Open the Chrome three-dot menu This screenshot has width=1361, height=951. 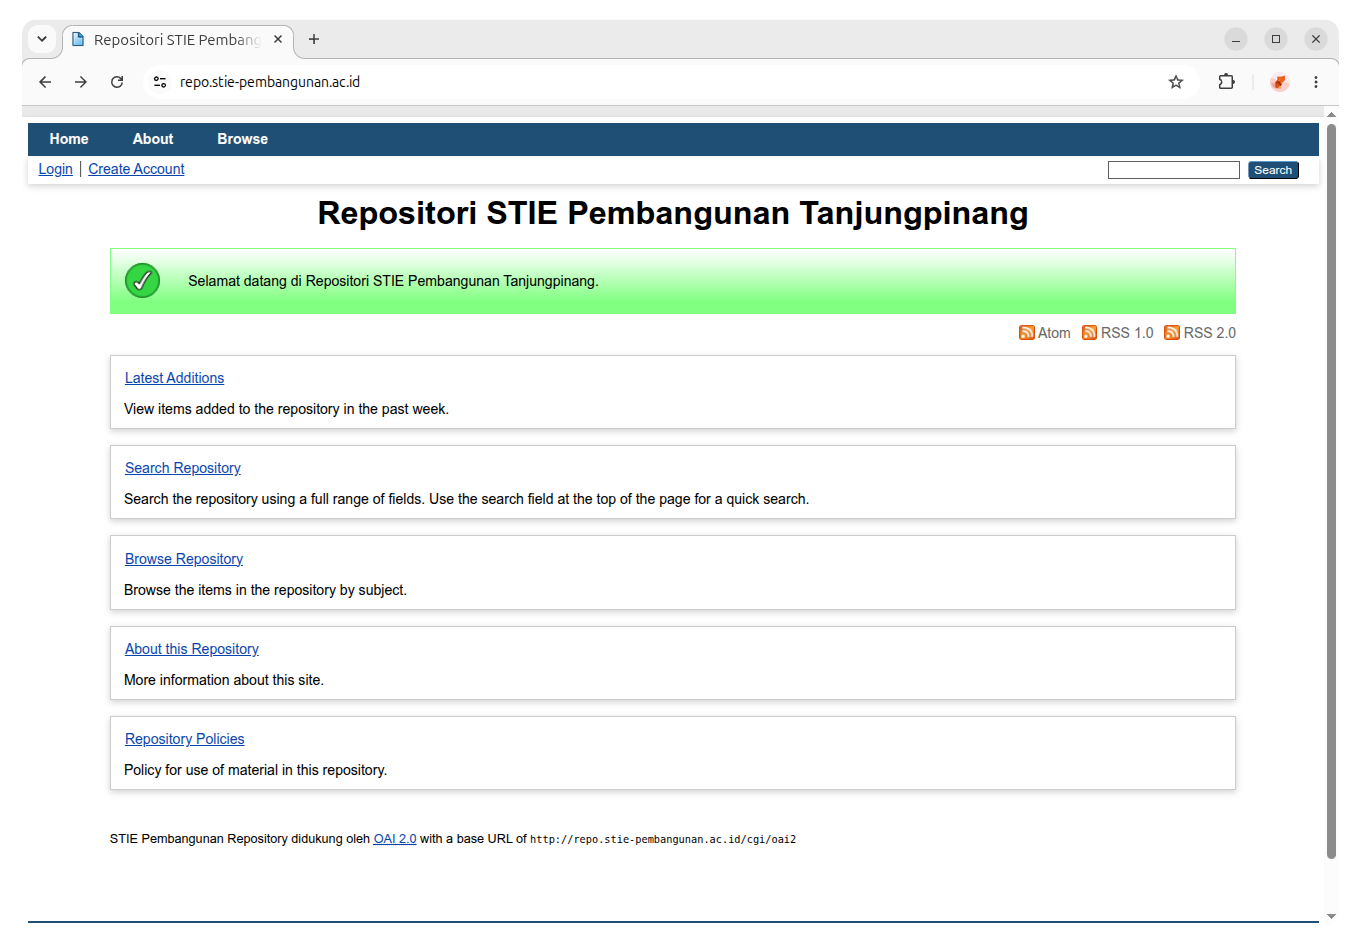click(x=1316, y=82)
